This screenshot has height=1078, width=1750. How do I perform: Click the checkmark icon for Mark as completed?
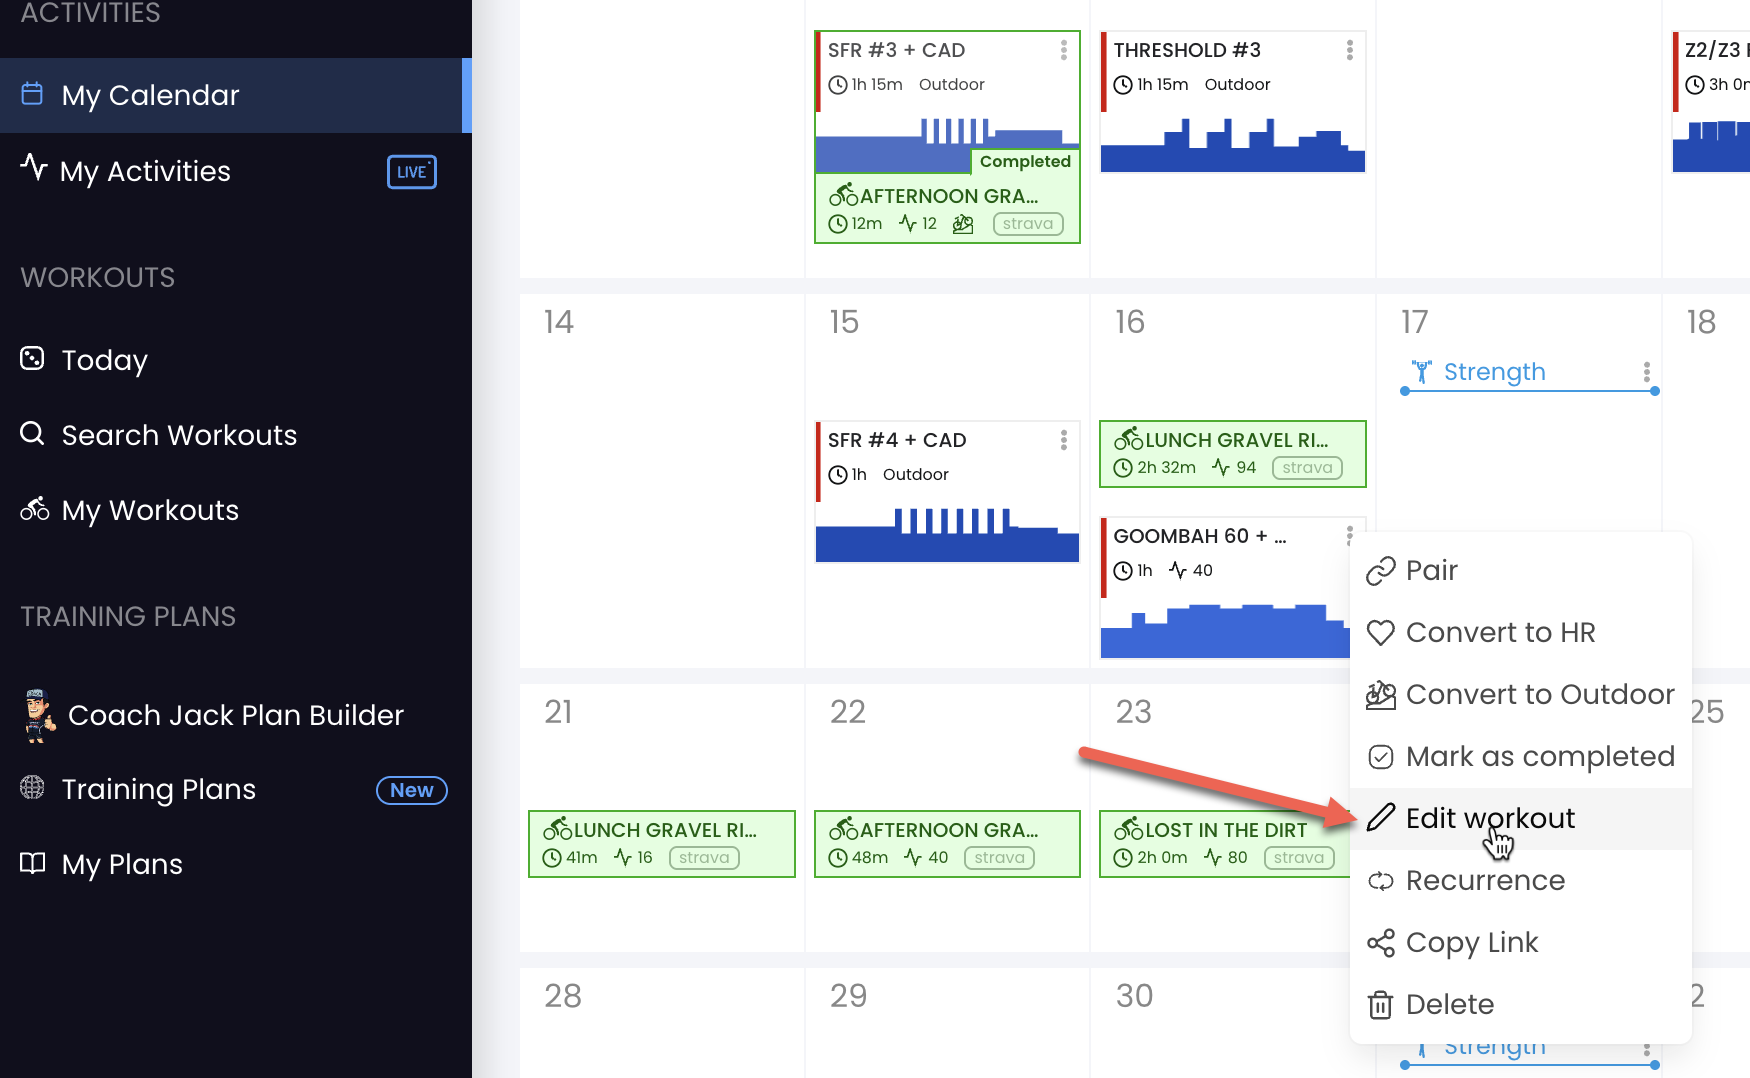pyautogui.click(x=1380, y=757)
